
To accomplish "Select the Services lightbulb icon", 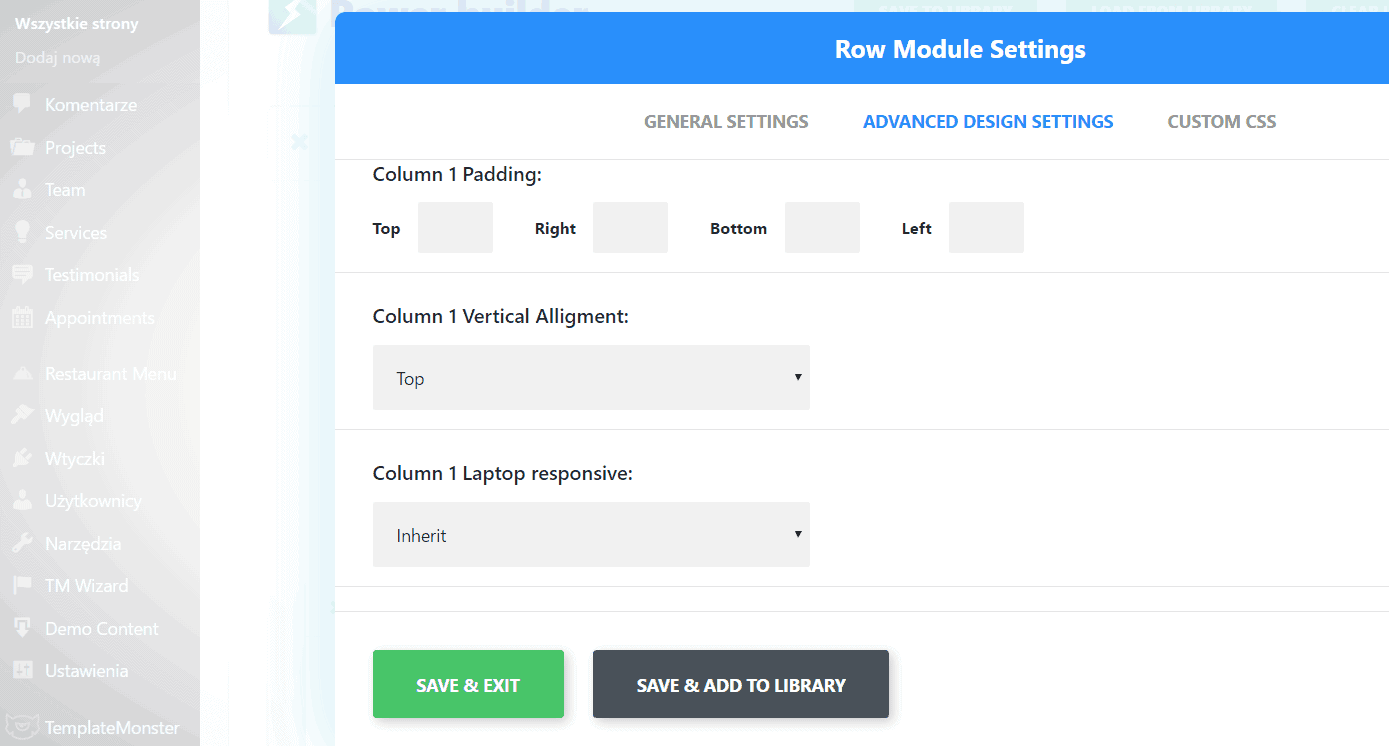I will click(22, 232).
